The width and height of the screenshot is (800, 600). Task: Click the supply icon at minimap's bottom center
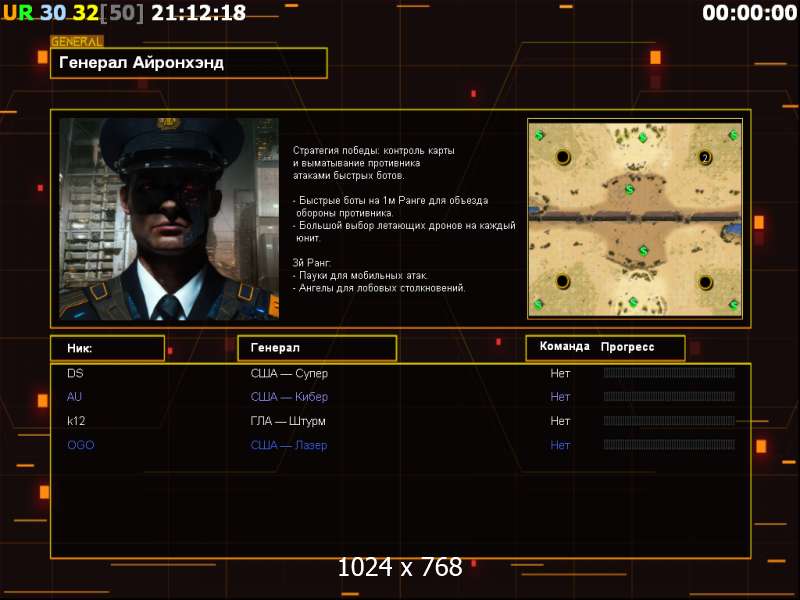pyautogui.click(x=633, y=302)
